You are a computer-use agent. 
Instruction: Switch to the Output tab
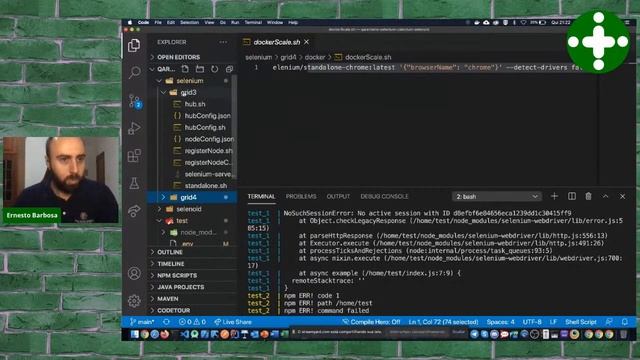pos(338,196)
